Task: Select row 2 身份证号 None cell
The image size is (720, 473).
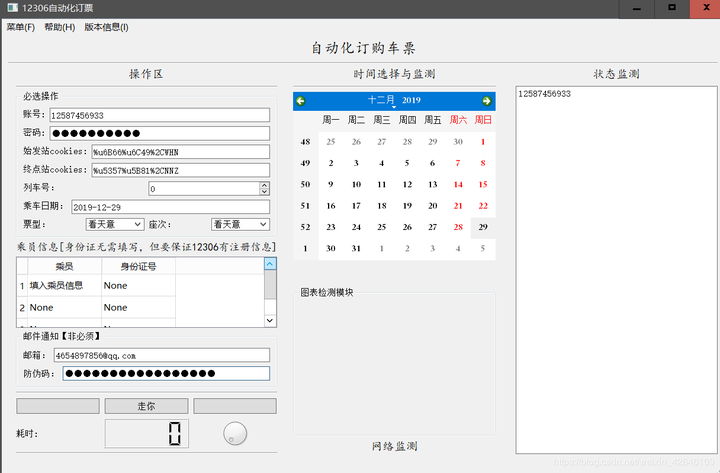Action: point(138,307)
